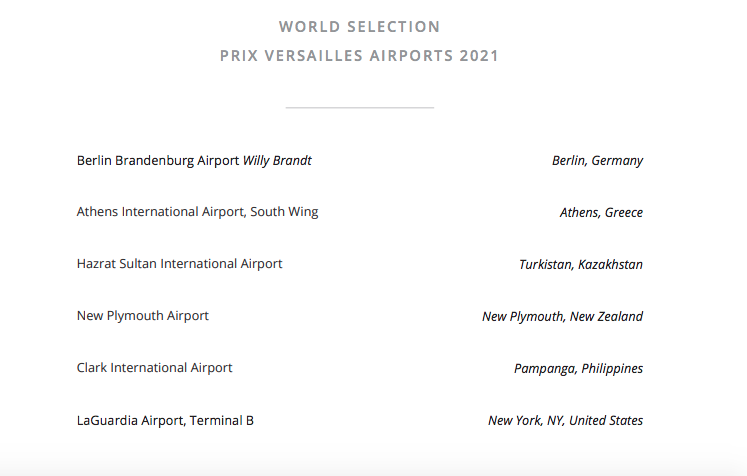
Task: Click the 2021 year in the subtitle
Action: point(479,56)
